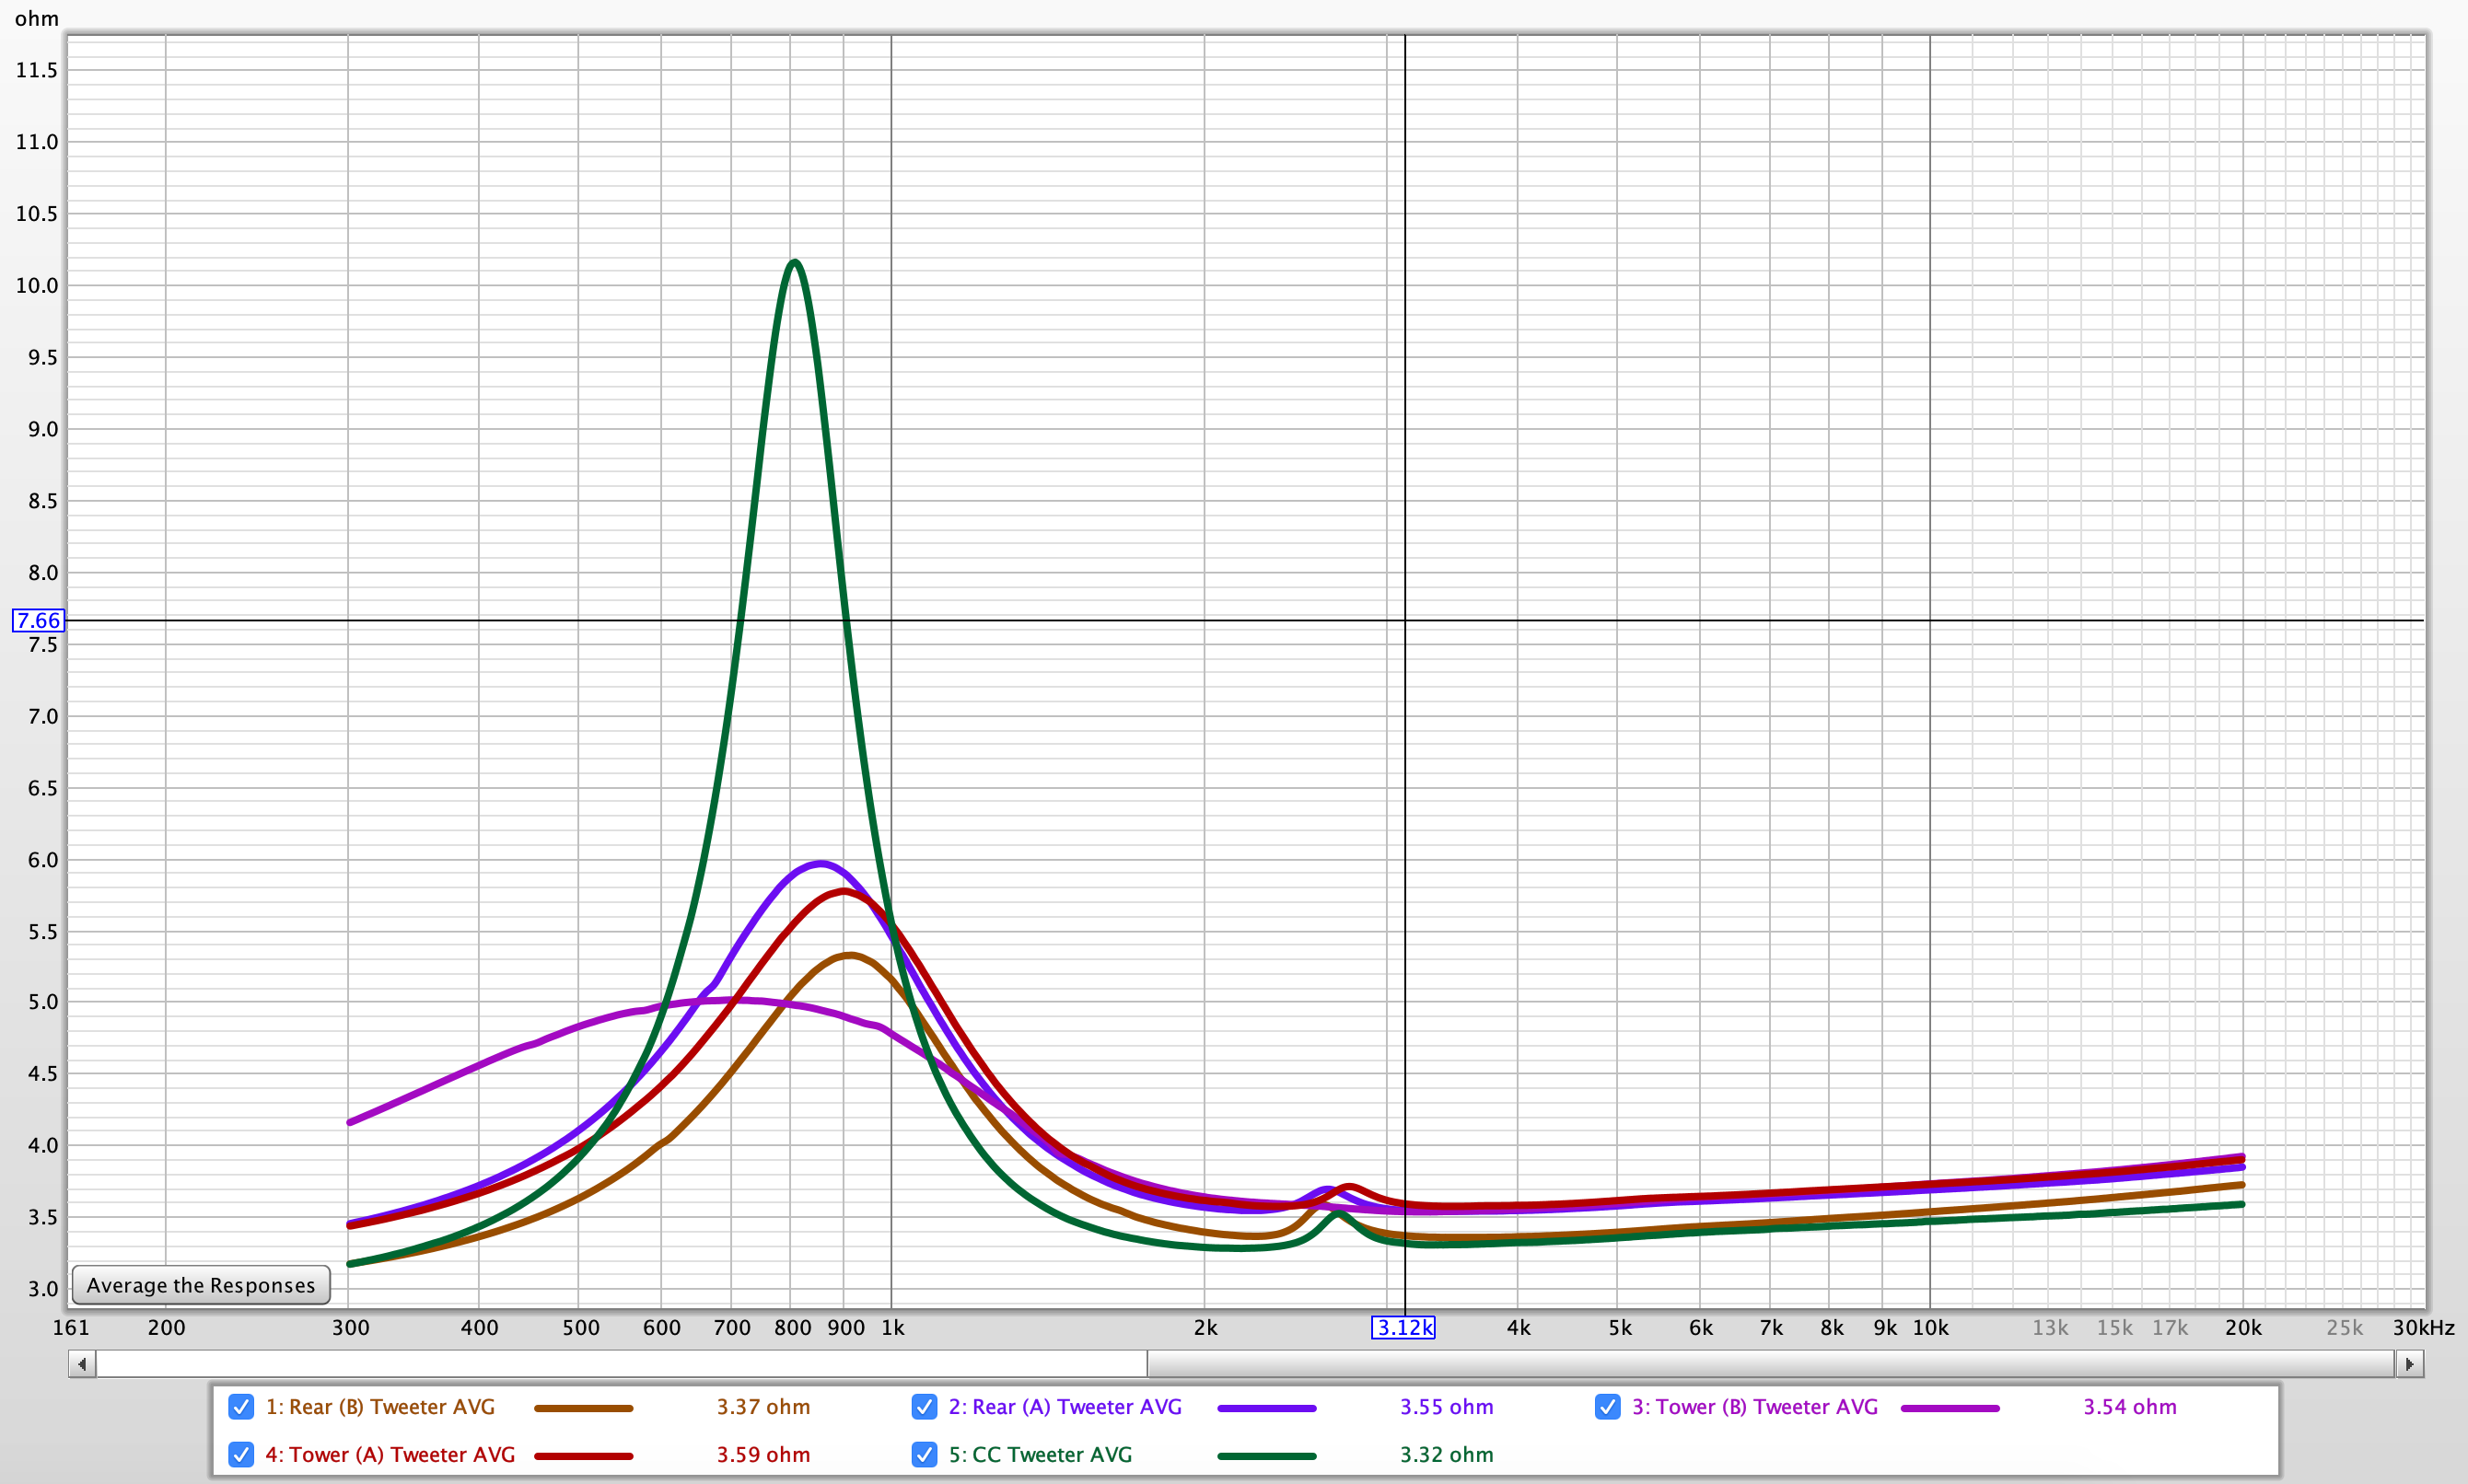The image size is (2468, 1484).
Task: Click the "3.0" impedance axis label
Action: (43, 1289)
